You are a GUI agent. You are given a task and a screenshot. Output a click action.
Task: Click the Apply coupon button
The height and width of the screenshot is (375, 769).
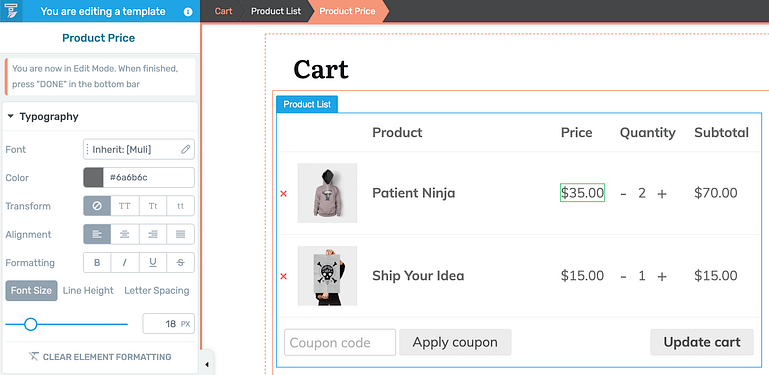pos(455,342)
